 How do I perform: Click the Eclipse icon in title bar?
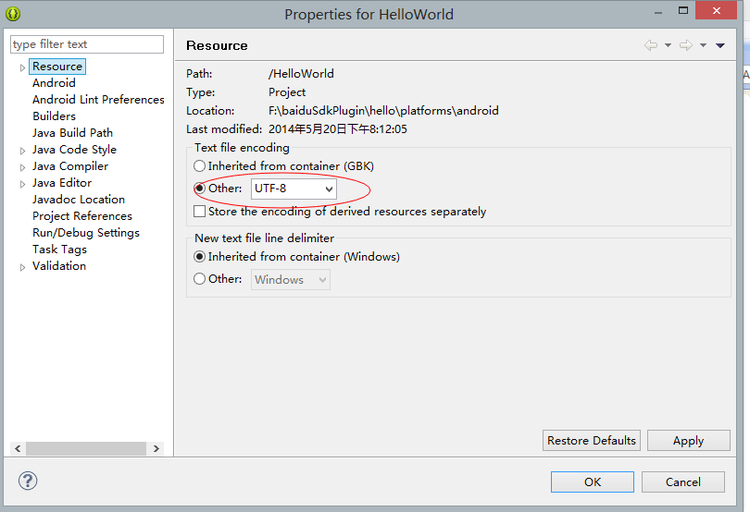point(13,13)
